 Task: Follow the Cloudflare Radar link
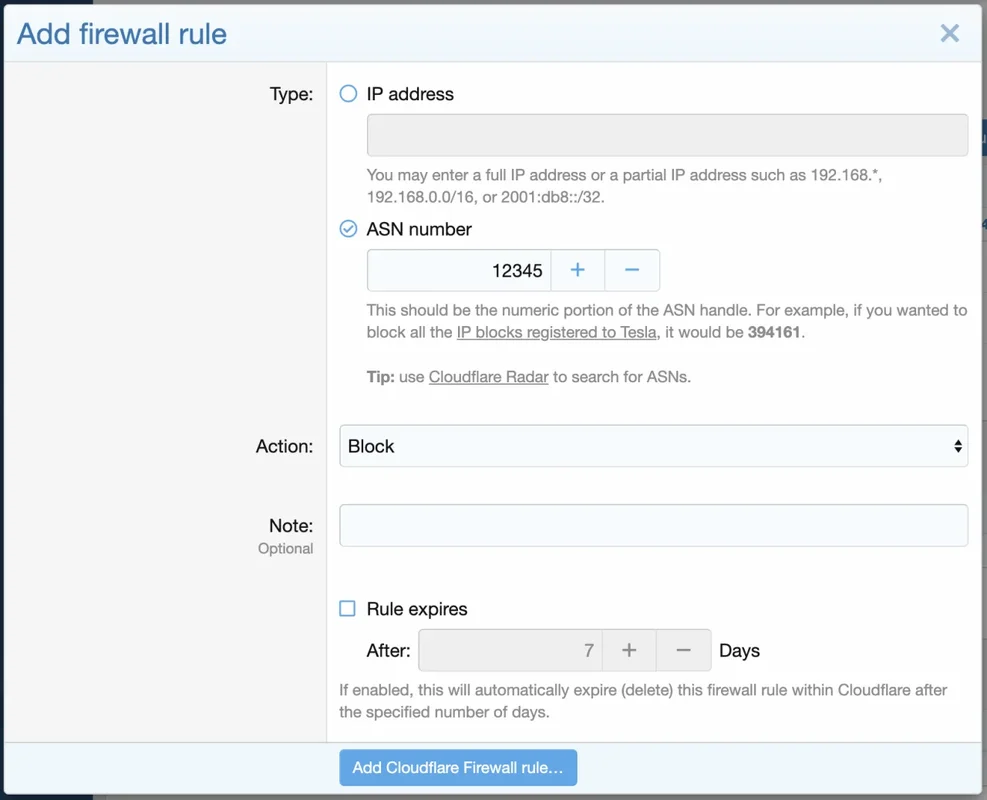coord(488,377)
